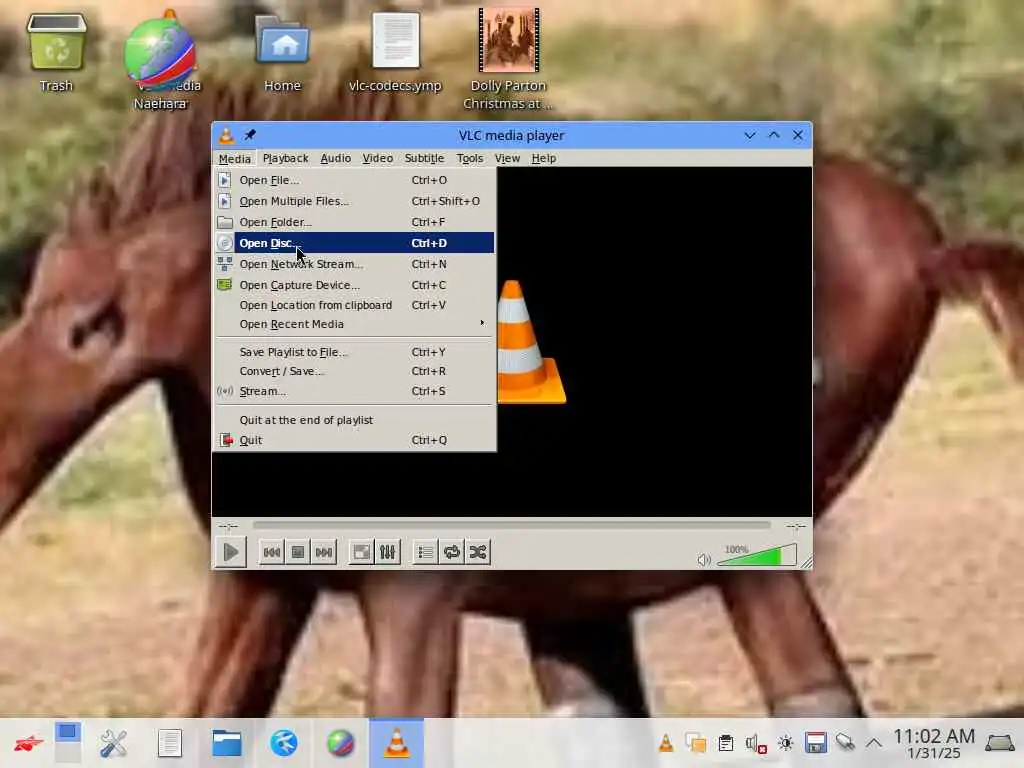Click the highlighted Open Disc... entry
Viewport: 1024px width, 768px height.
click(355, 243)
